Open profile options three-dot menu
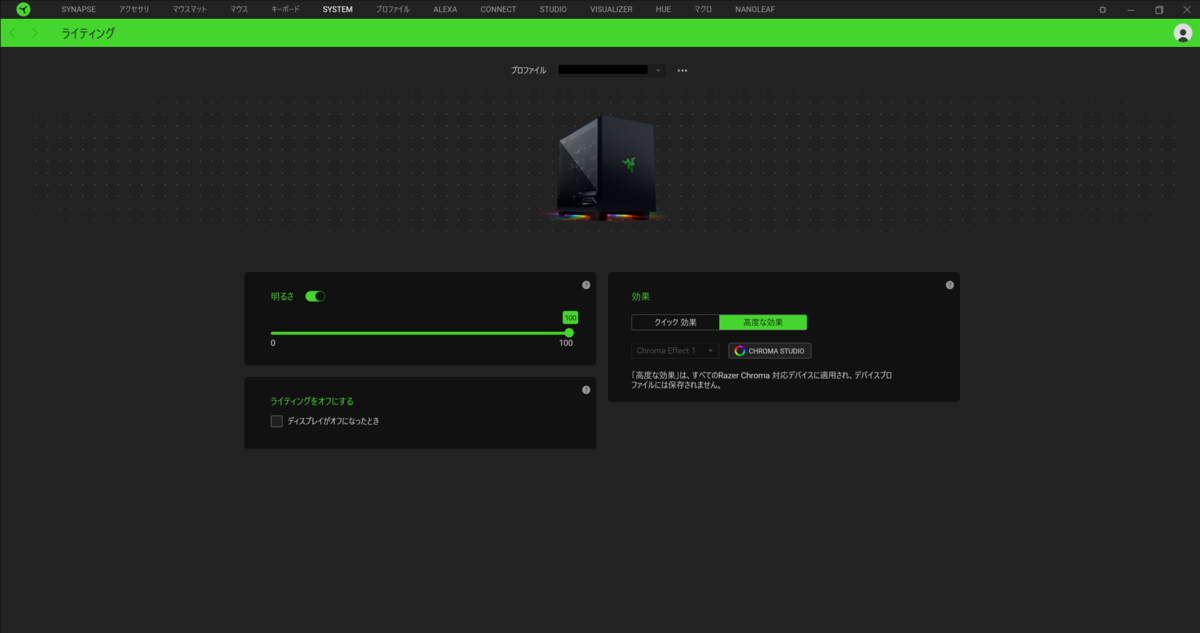This screenshot has width=1200, height=633. pos(682,71)
